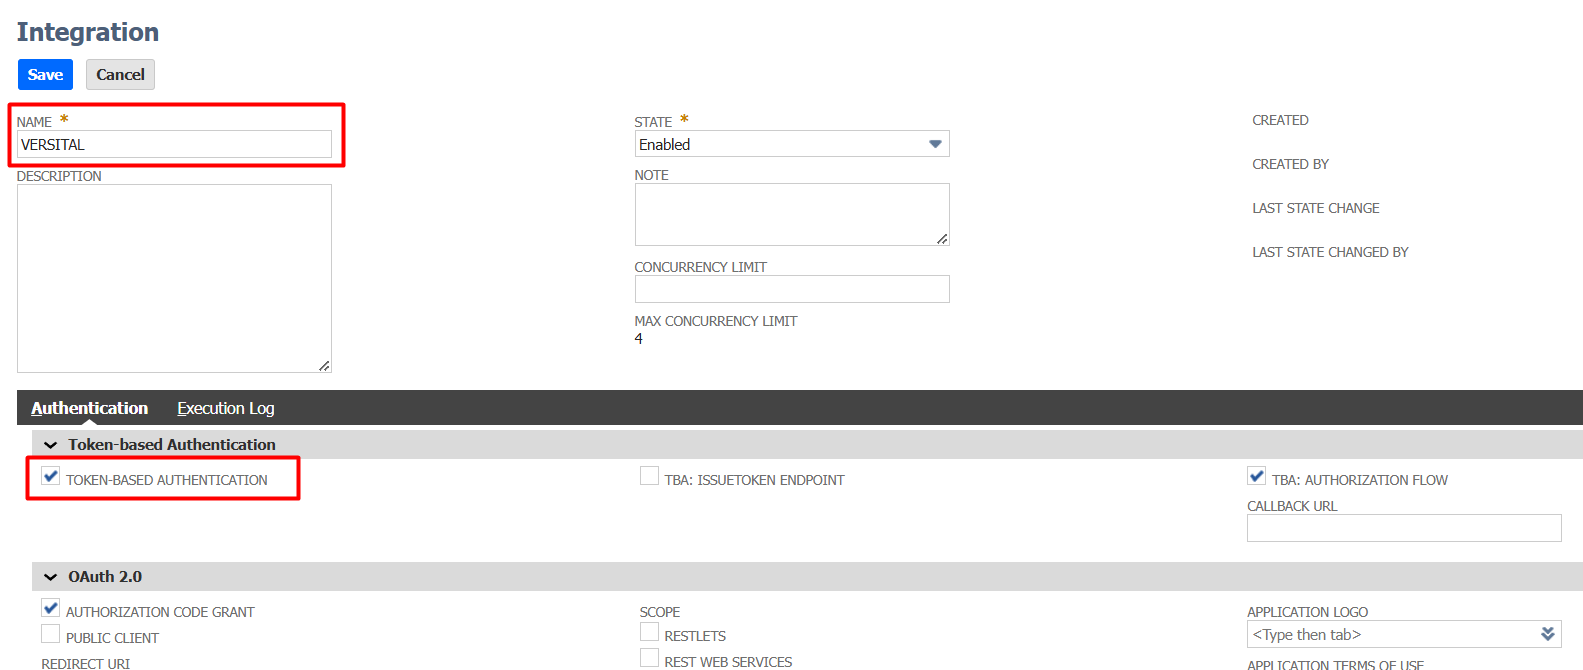Screen dimensions: 1583x670
Task: Uncheck Token-Based Authentication checkbox
Action: (x=51, y=477)
